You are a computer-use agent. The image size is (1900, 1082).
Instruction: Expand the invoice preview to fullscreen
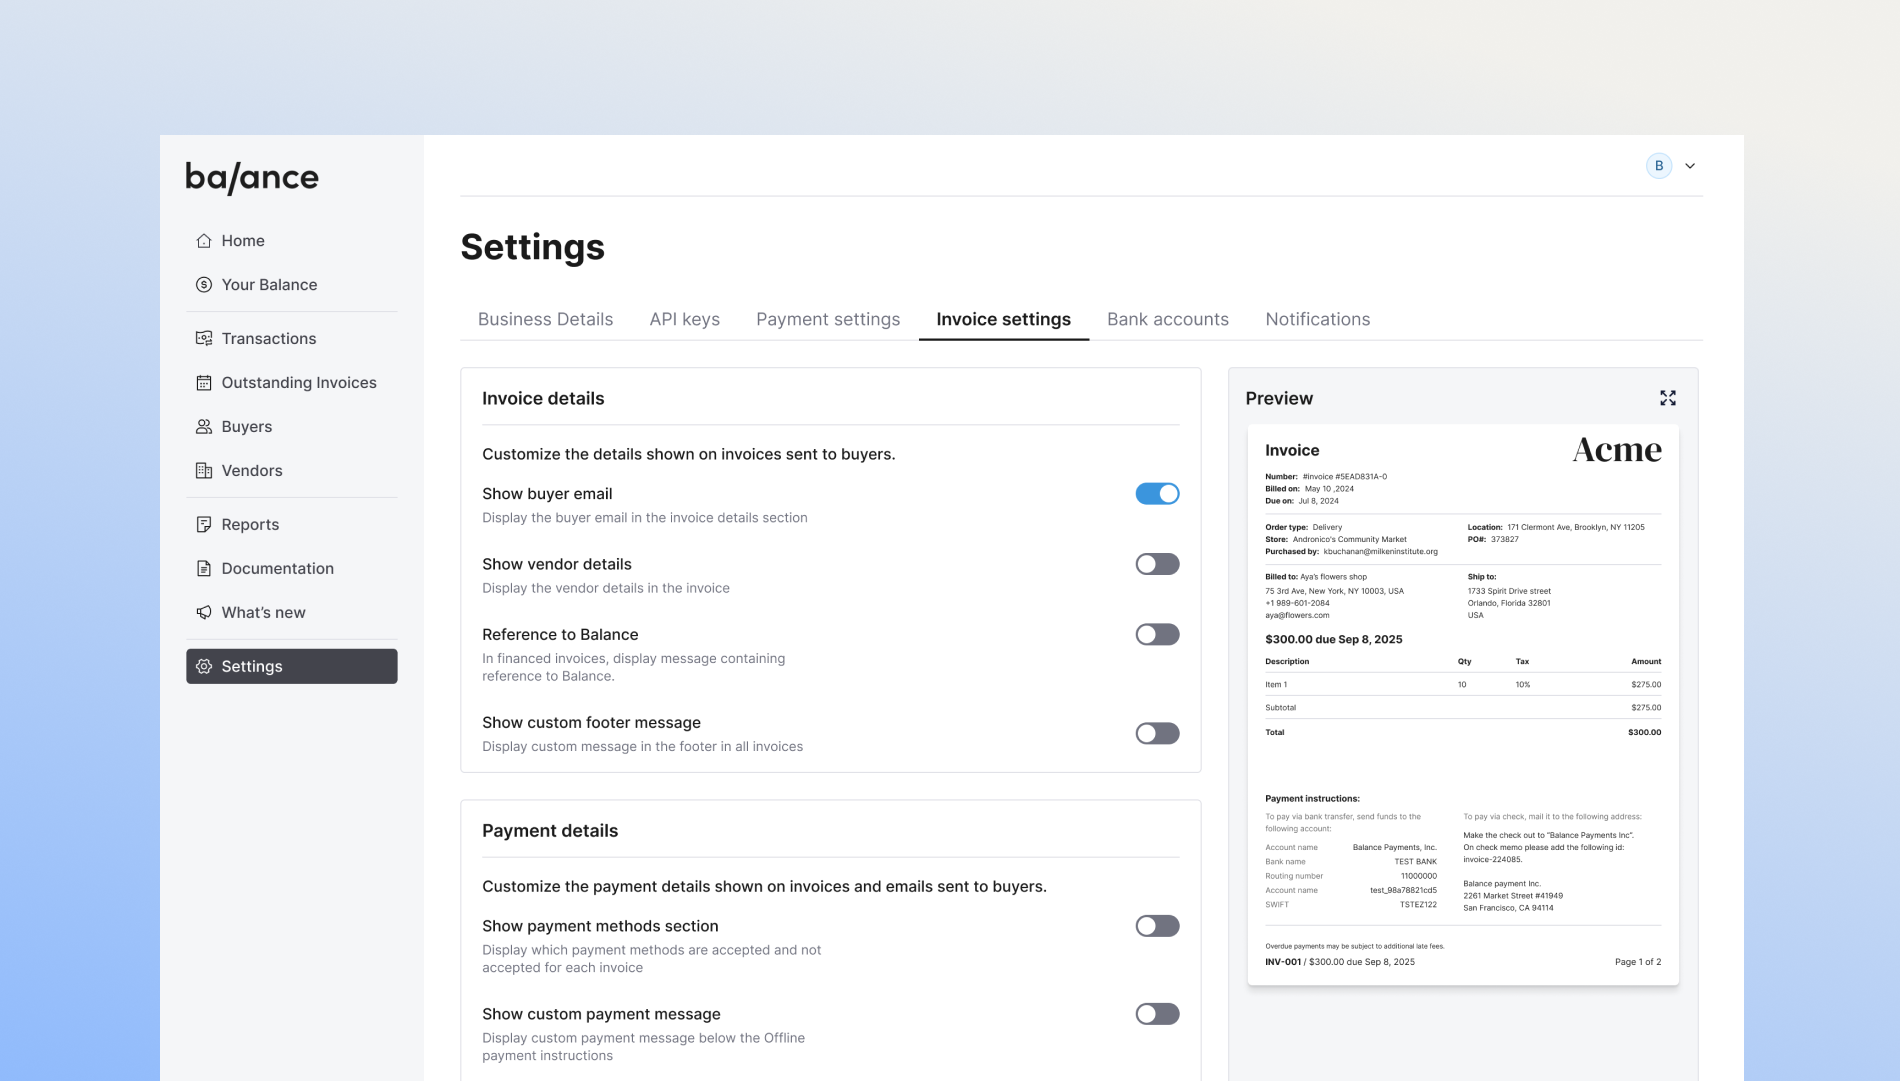click(x=1667, y=398)
